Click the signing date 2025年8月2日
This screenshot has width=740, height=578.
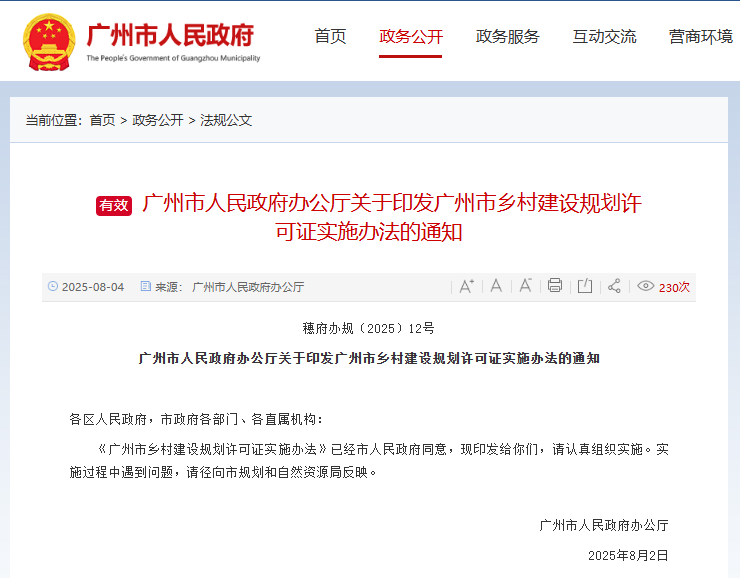coord(628,555)
